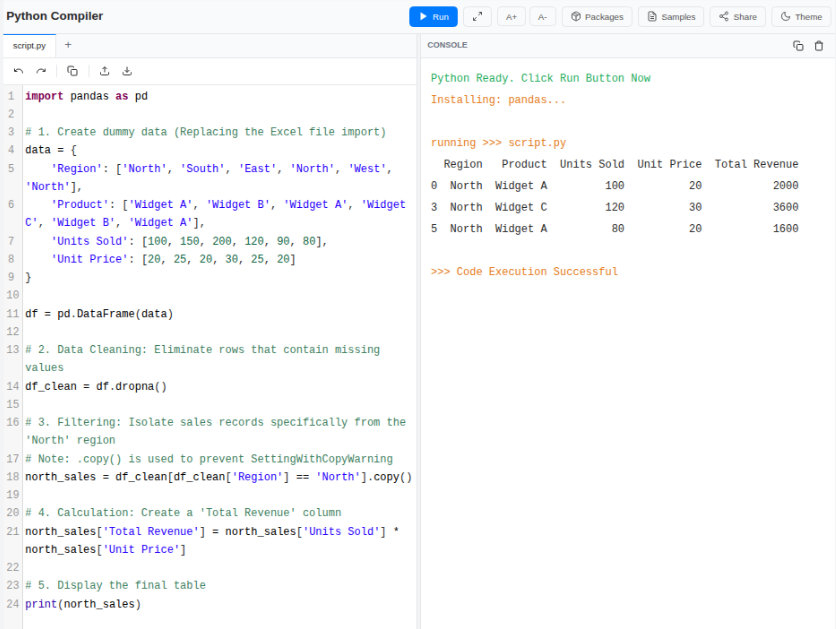
Task: Increase font size with A+
Action: 511,16
